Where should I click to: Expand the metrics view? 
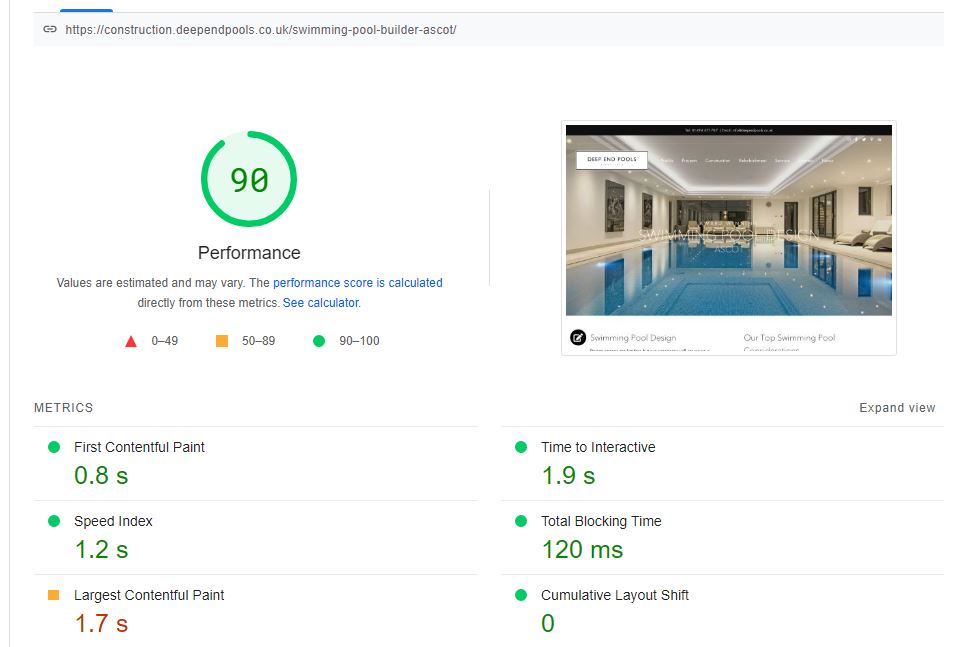[x=897, y=408]
